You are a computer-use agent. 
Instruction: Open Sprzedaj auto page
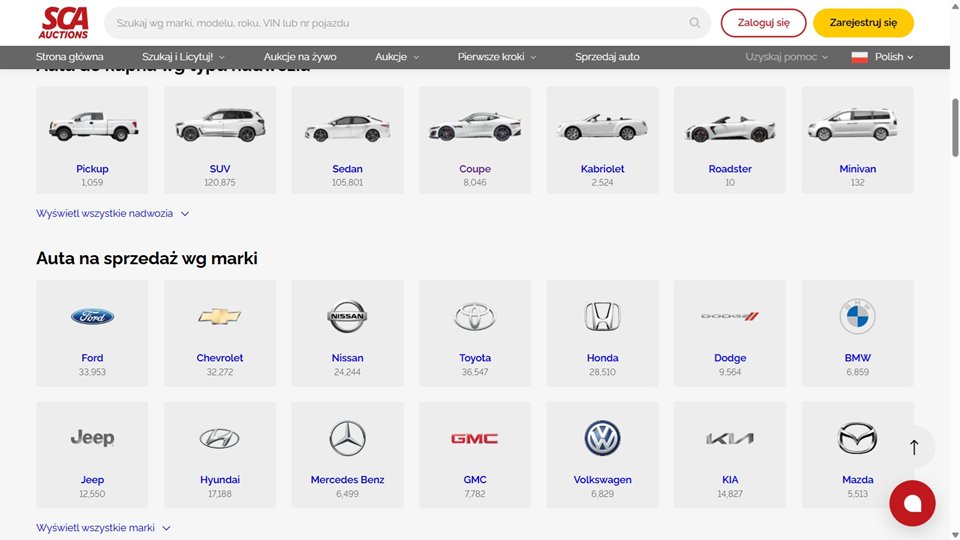point(607,57)
